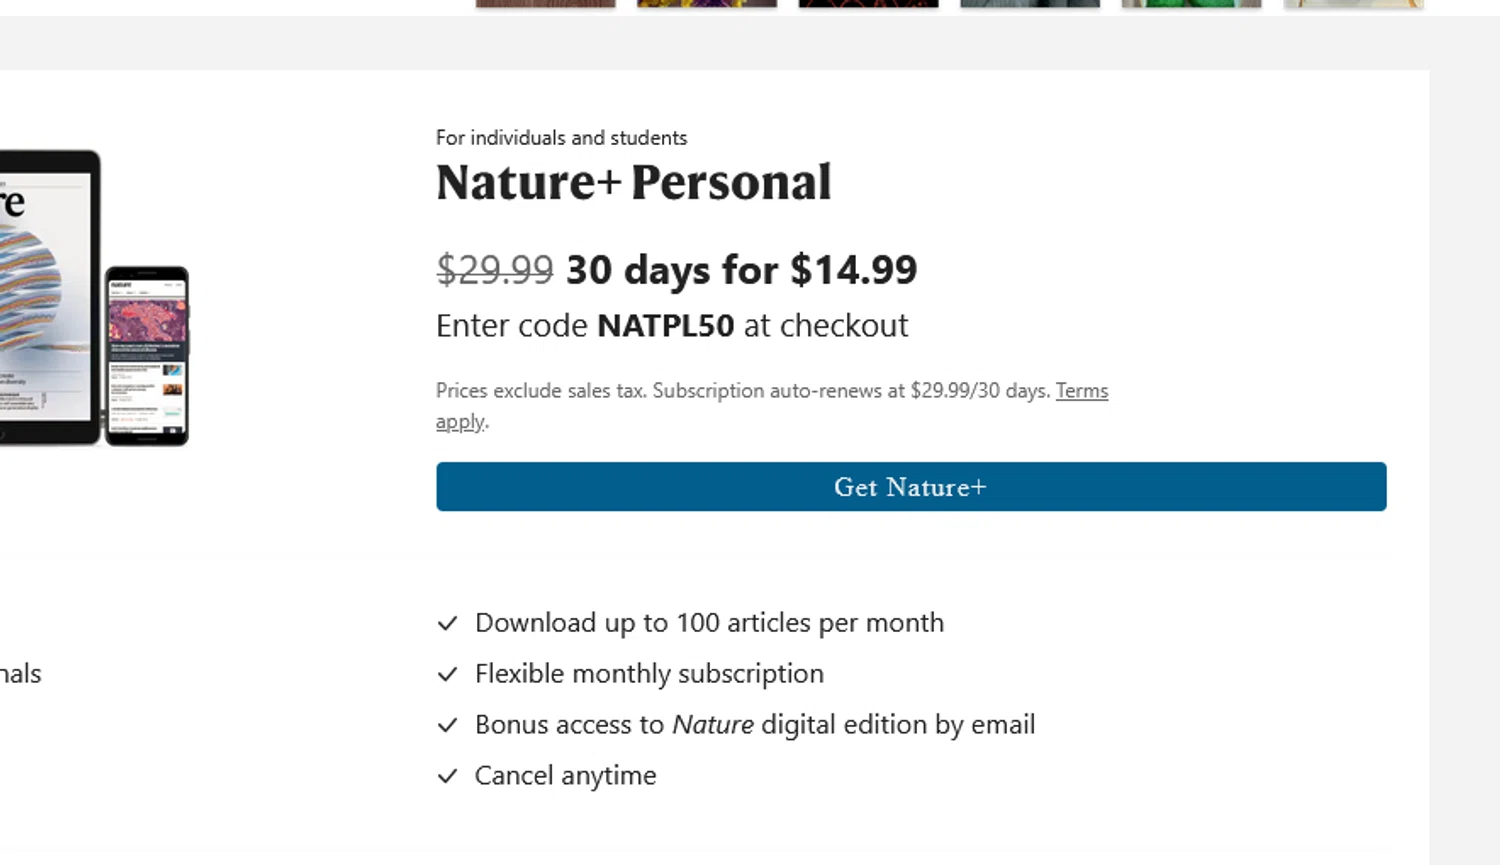This screenshot has height=865, width=1500.
Task: Click the smartphone image showing nature website
Action: click(147, 356)
